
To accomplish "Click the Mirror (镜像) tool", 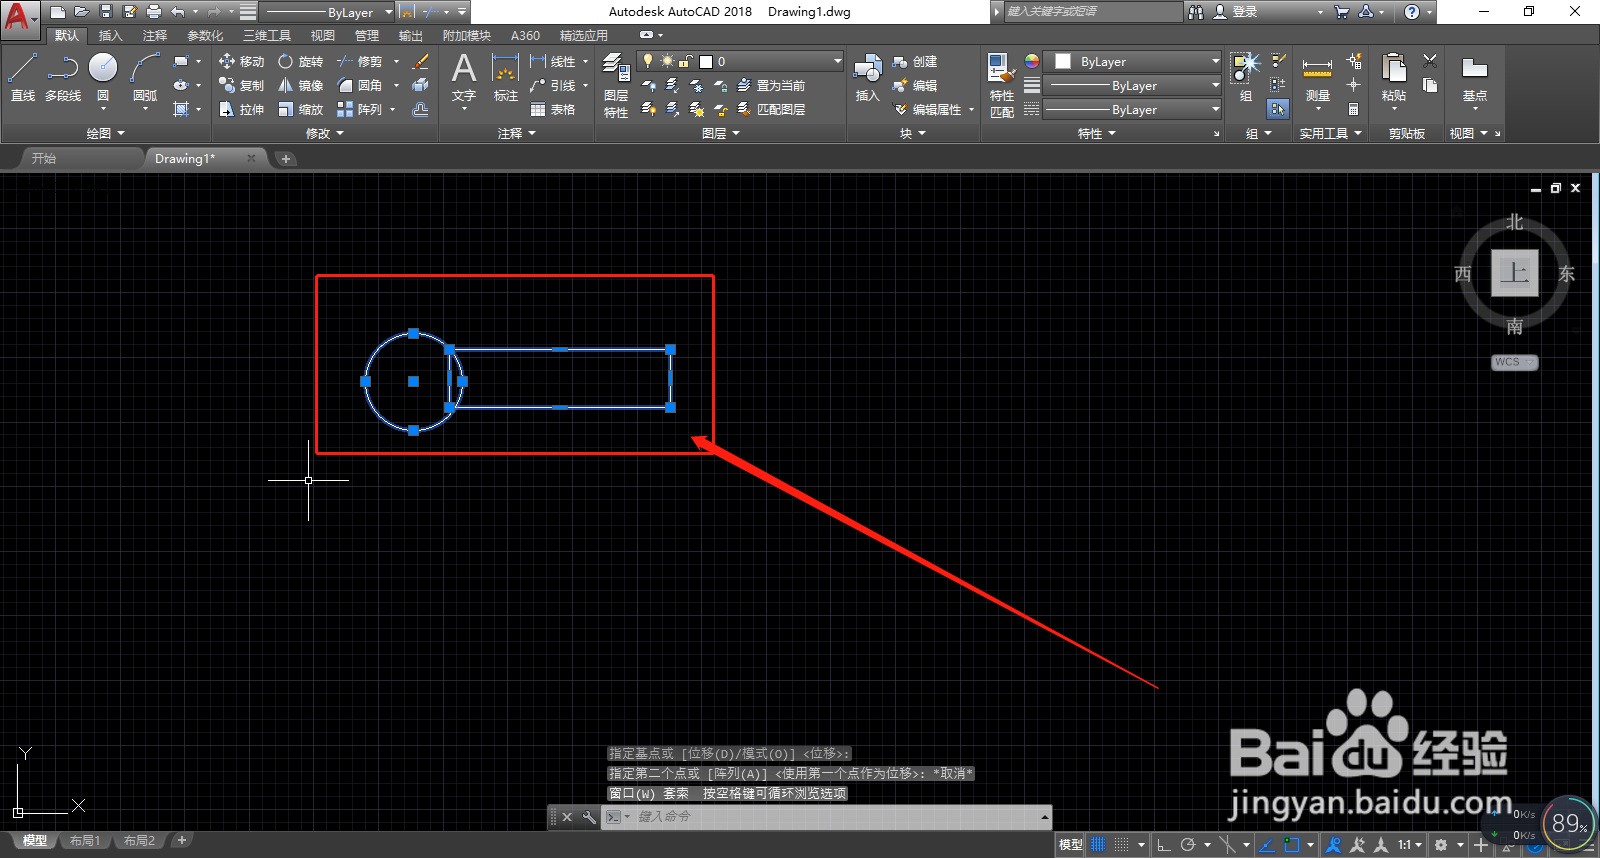I will 301,86.
